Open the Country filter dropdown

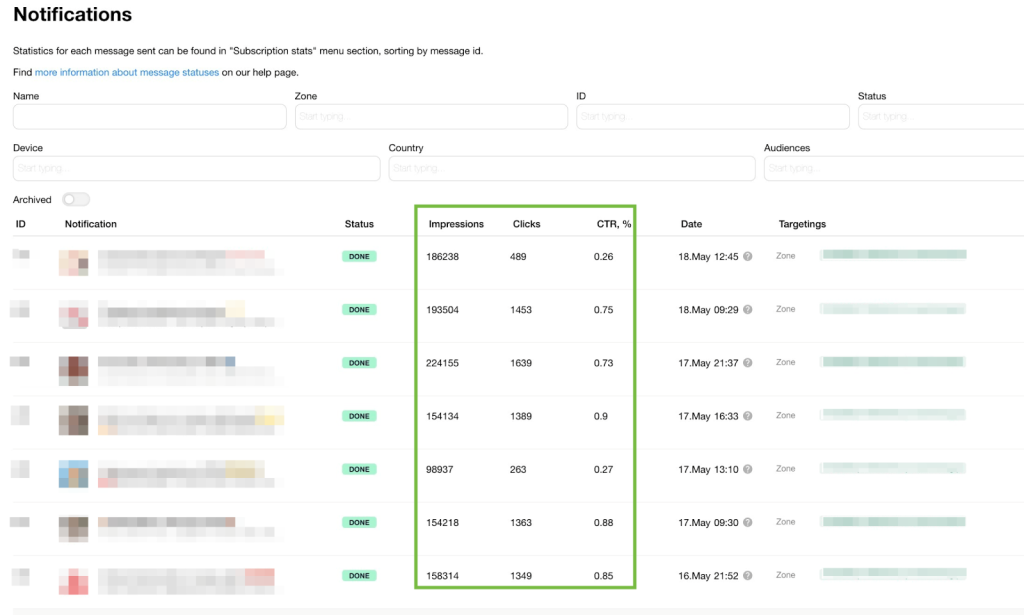click(572, 168)
